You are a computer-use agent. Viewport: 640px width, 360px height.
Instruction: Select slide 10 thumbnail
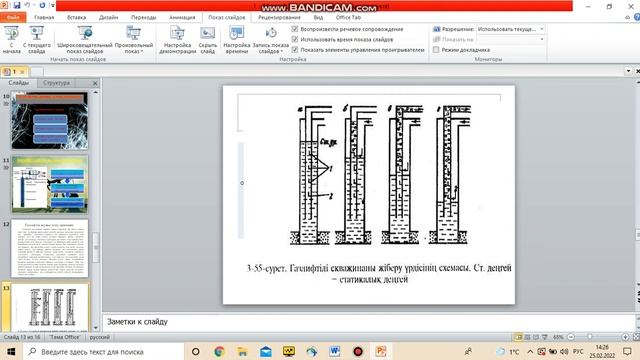(x=49, y=120)
